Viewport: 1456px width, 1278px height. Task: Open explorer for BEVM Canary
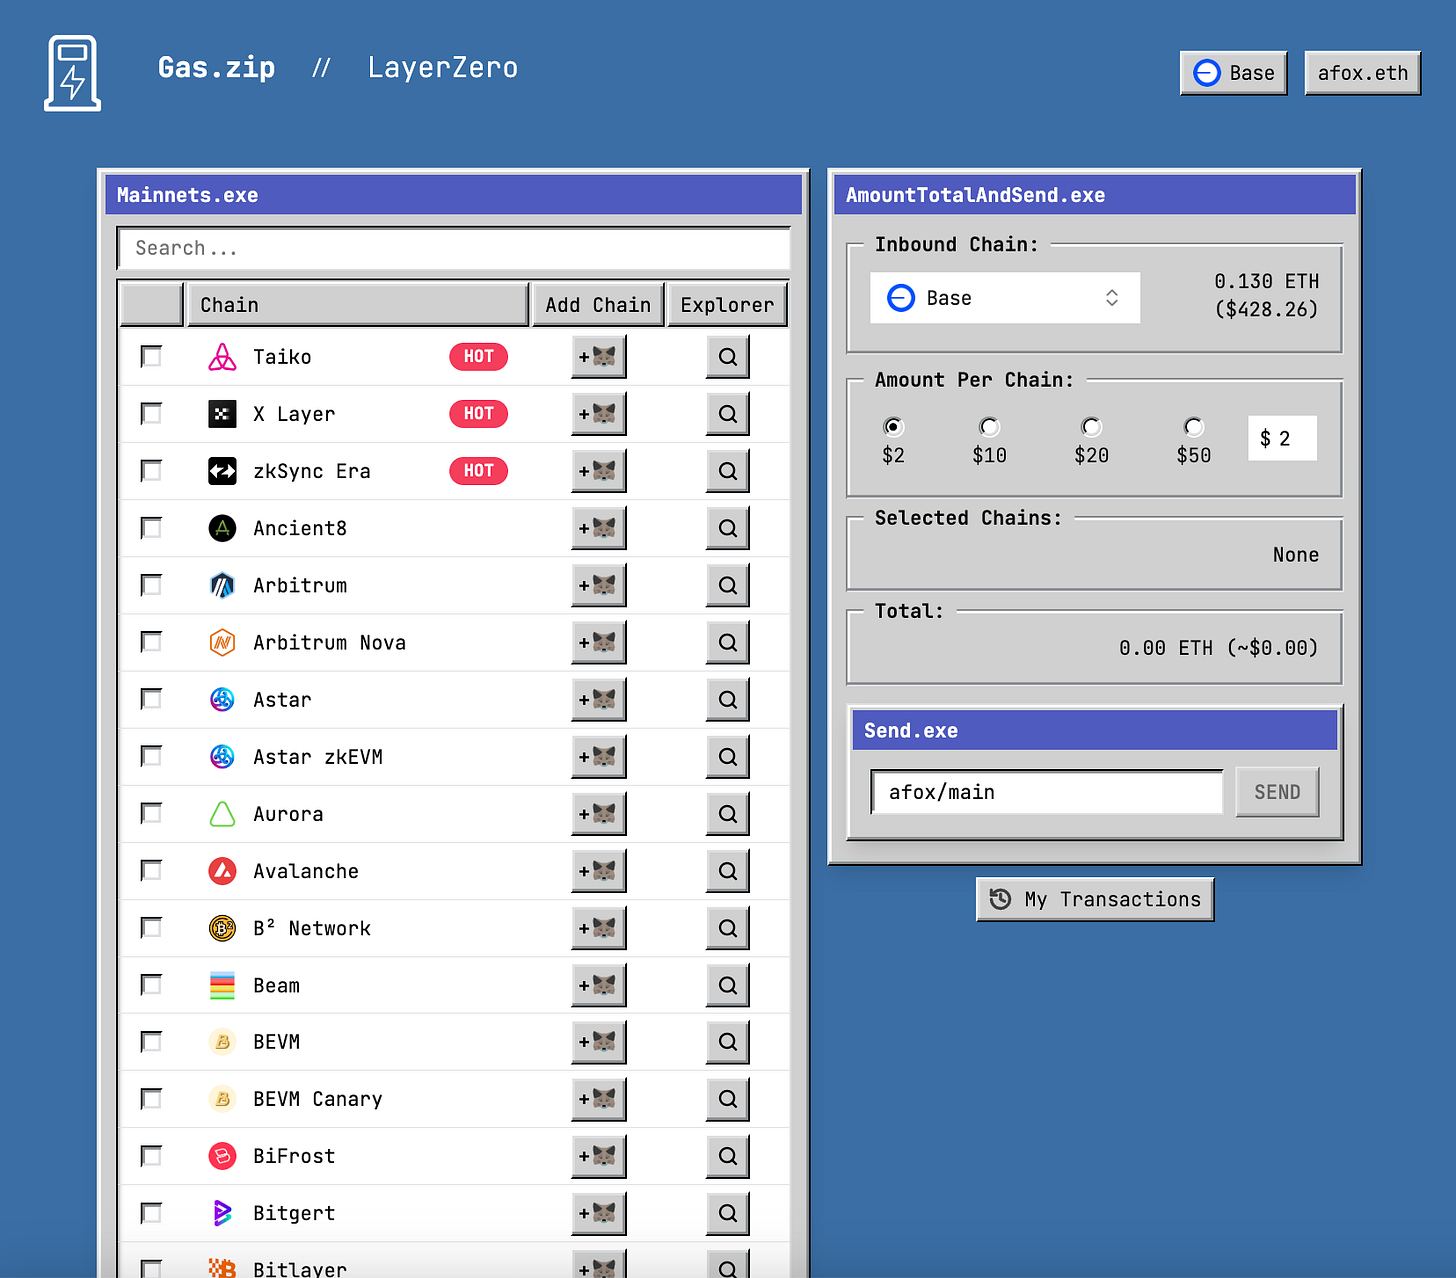point(727,1099)
